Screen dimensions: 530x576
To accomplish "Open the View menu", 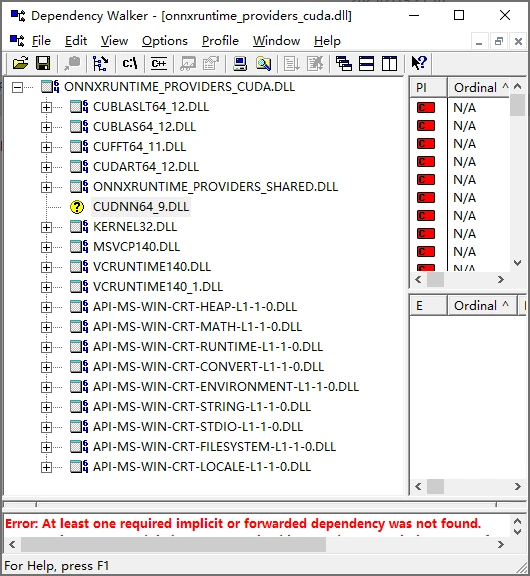I will click(x=114, y=41).
